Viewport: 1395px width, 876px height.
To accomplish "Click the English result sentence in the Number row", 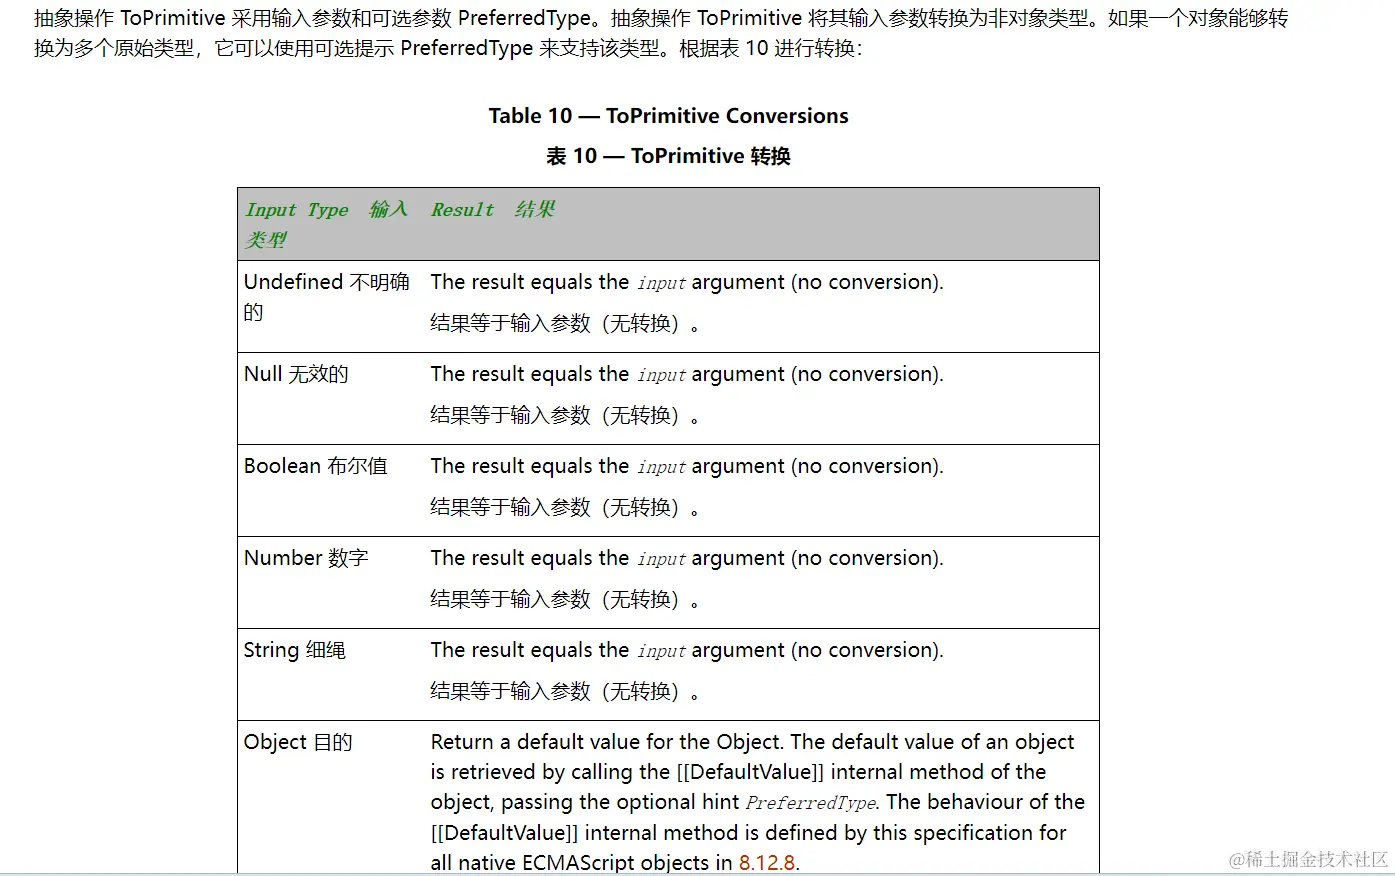I will (x=687, y=558).
